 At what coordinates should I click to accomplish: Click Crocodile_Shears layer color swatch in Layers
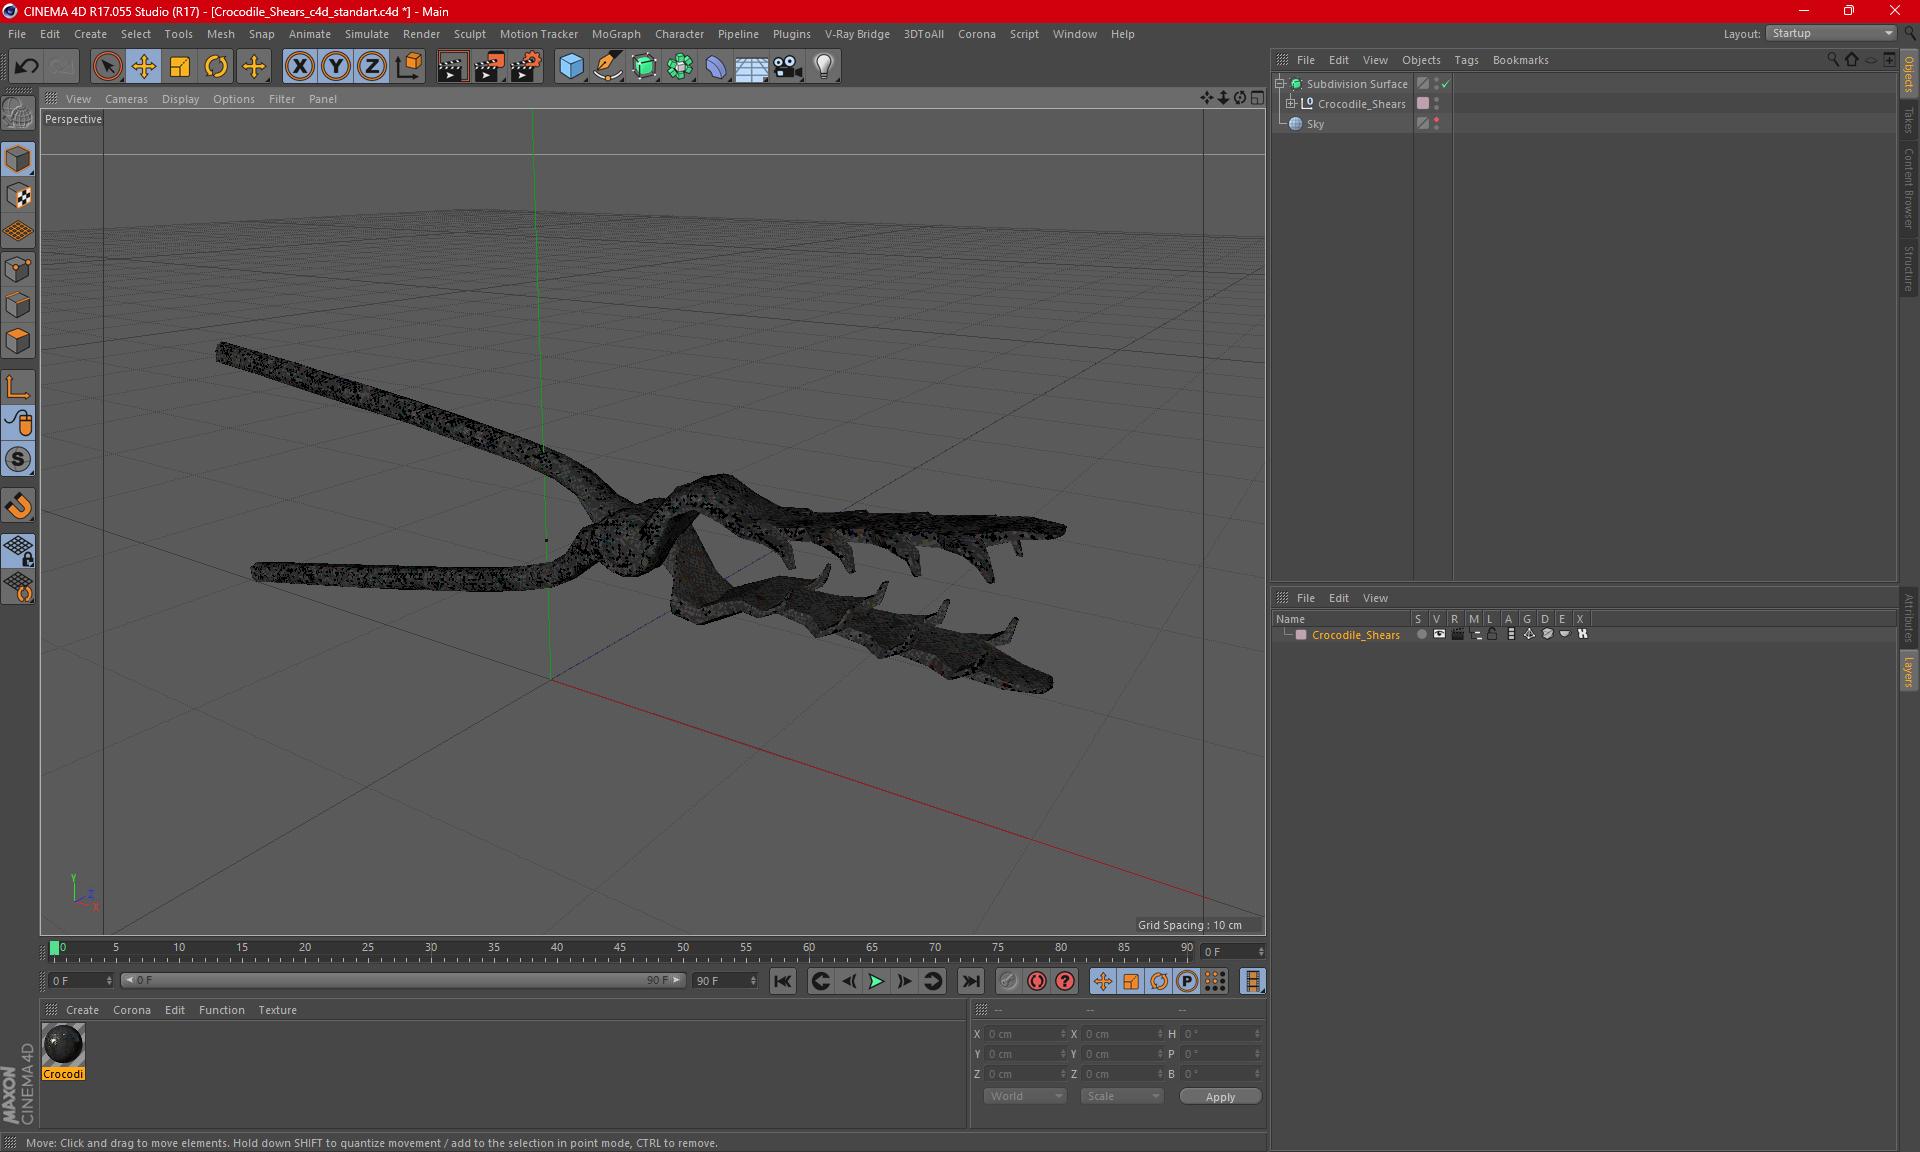[1301, 635]
